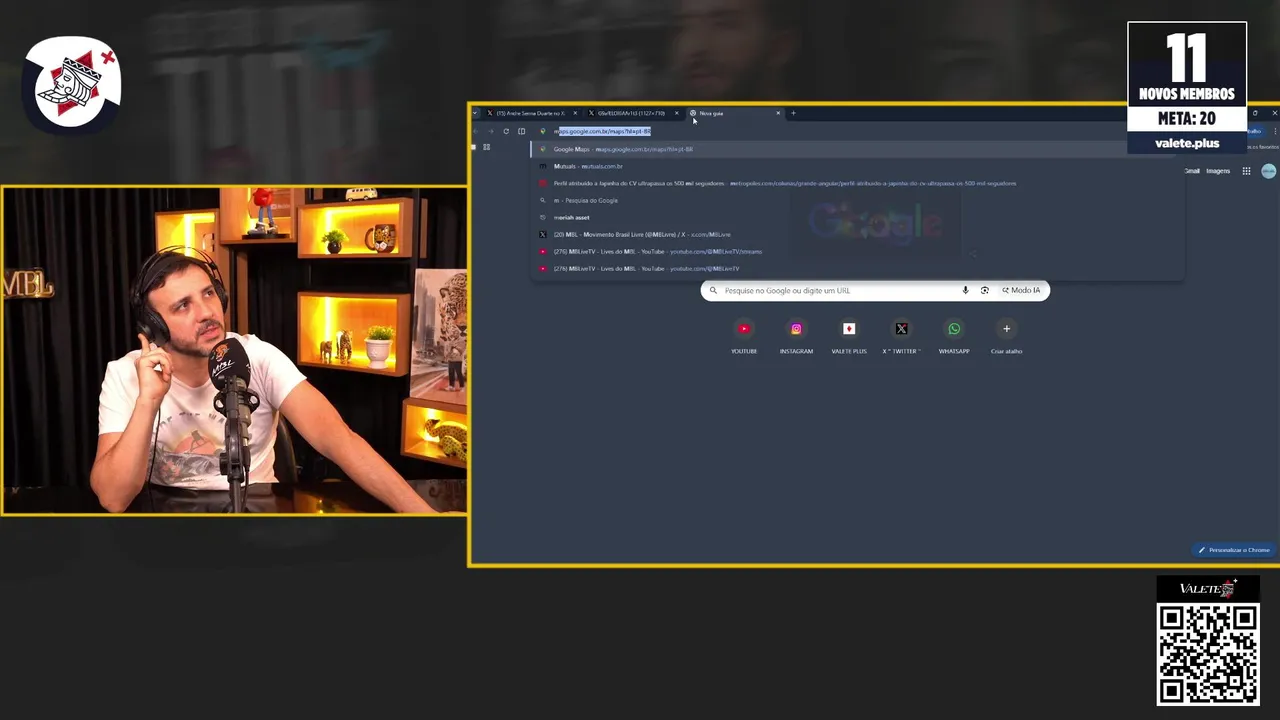1280x720 pixels.
Task: Select 'meriah asset' history suggestion
Action: click(x=856, y=217)
